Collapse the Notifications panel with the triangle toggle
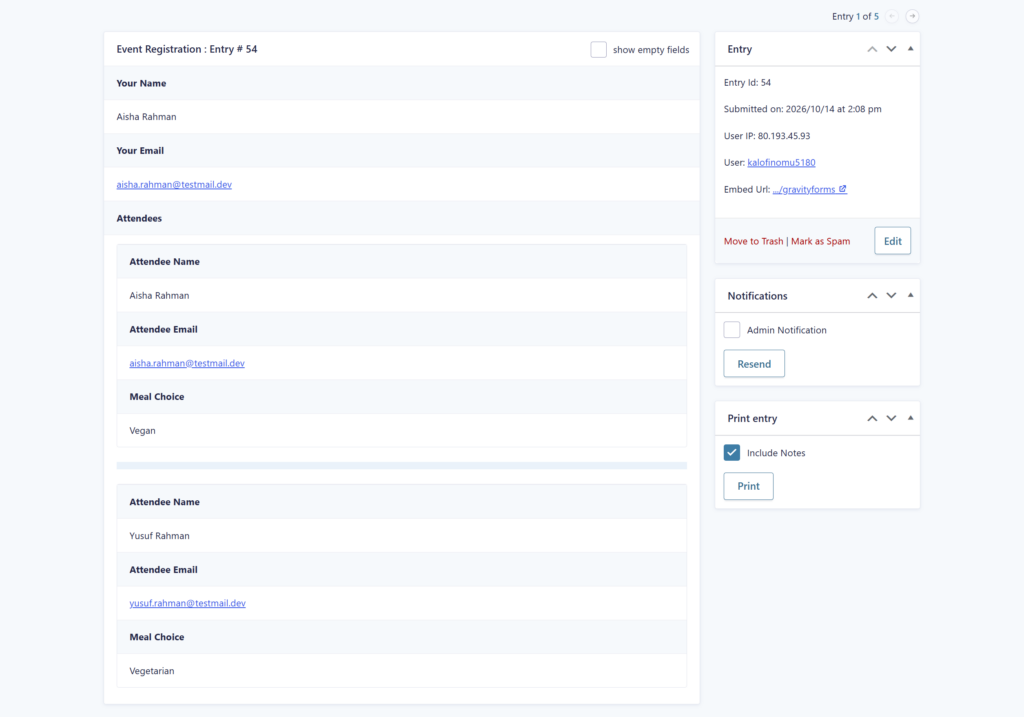 click(910, 295)
